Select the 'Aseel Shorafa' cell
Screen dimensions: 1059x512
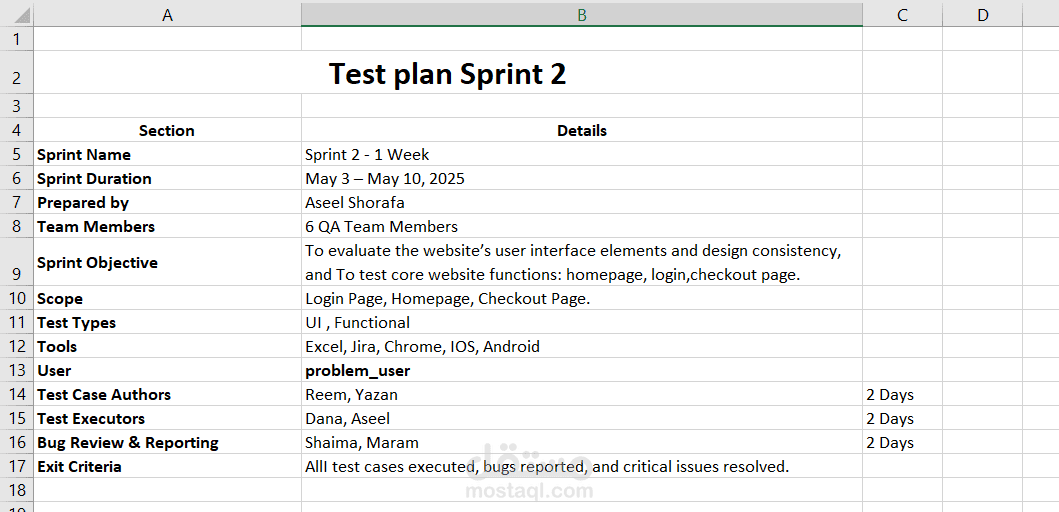click(582, 202)
